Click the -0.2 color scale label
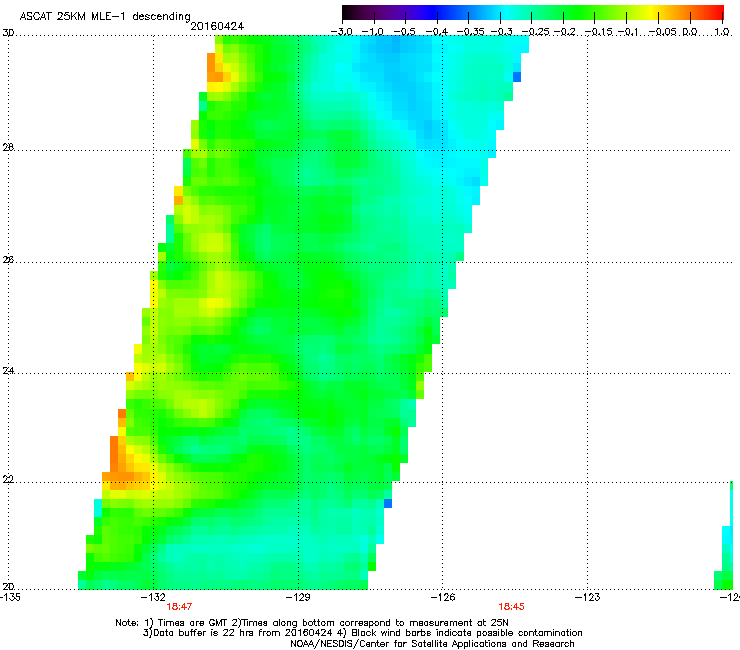 (564, 32)
